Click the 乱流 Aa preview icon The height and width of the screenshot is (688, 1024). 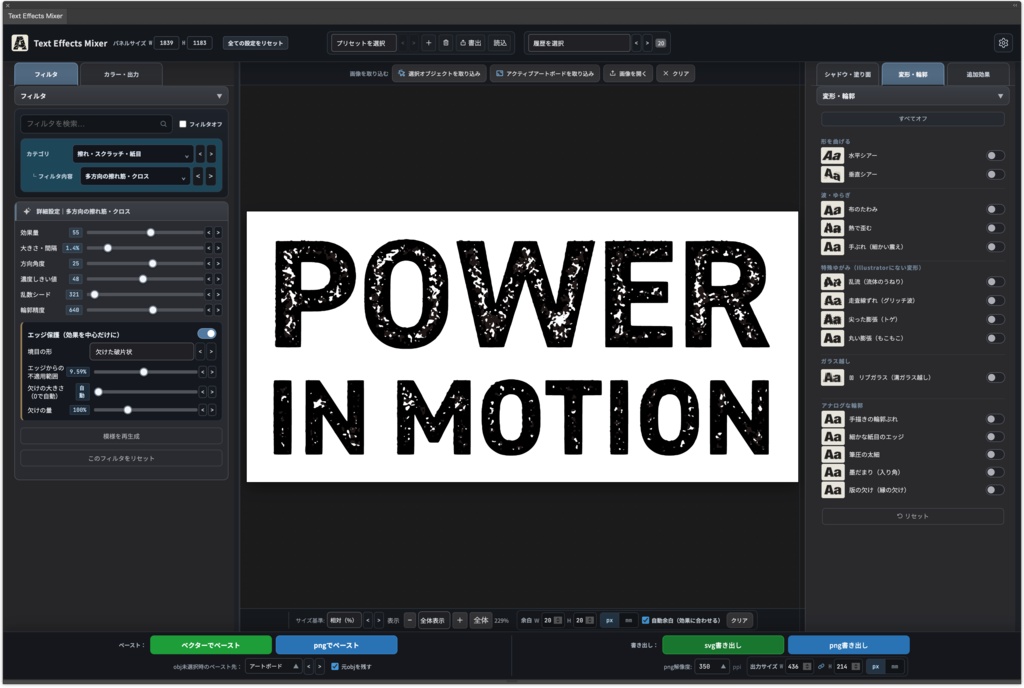click(x=832, y=282)
